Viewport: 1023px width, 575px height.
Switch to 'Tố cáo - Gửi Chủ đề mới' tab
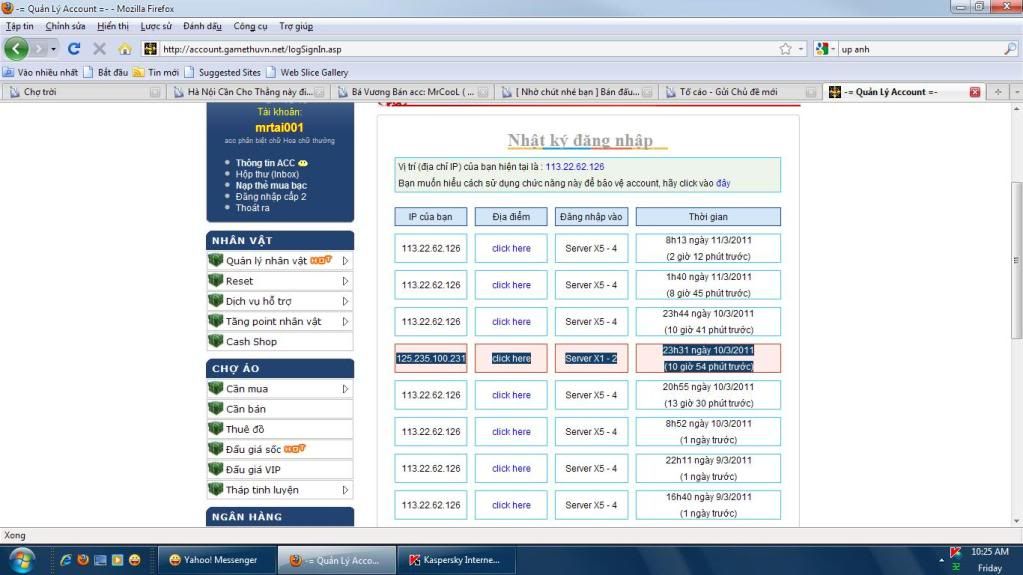pyautogui.click(x=740, y=92)
